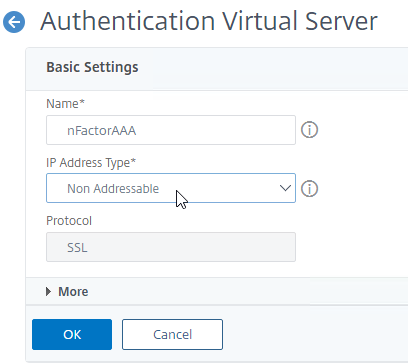Show info tooltip beside IP Address Type
This screenshot has width=408, height=363.
309,189
